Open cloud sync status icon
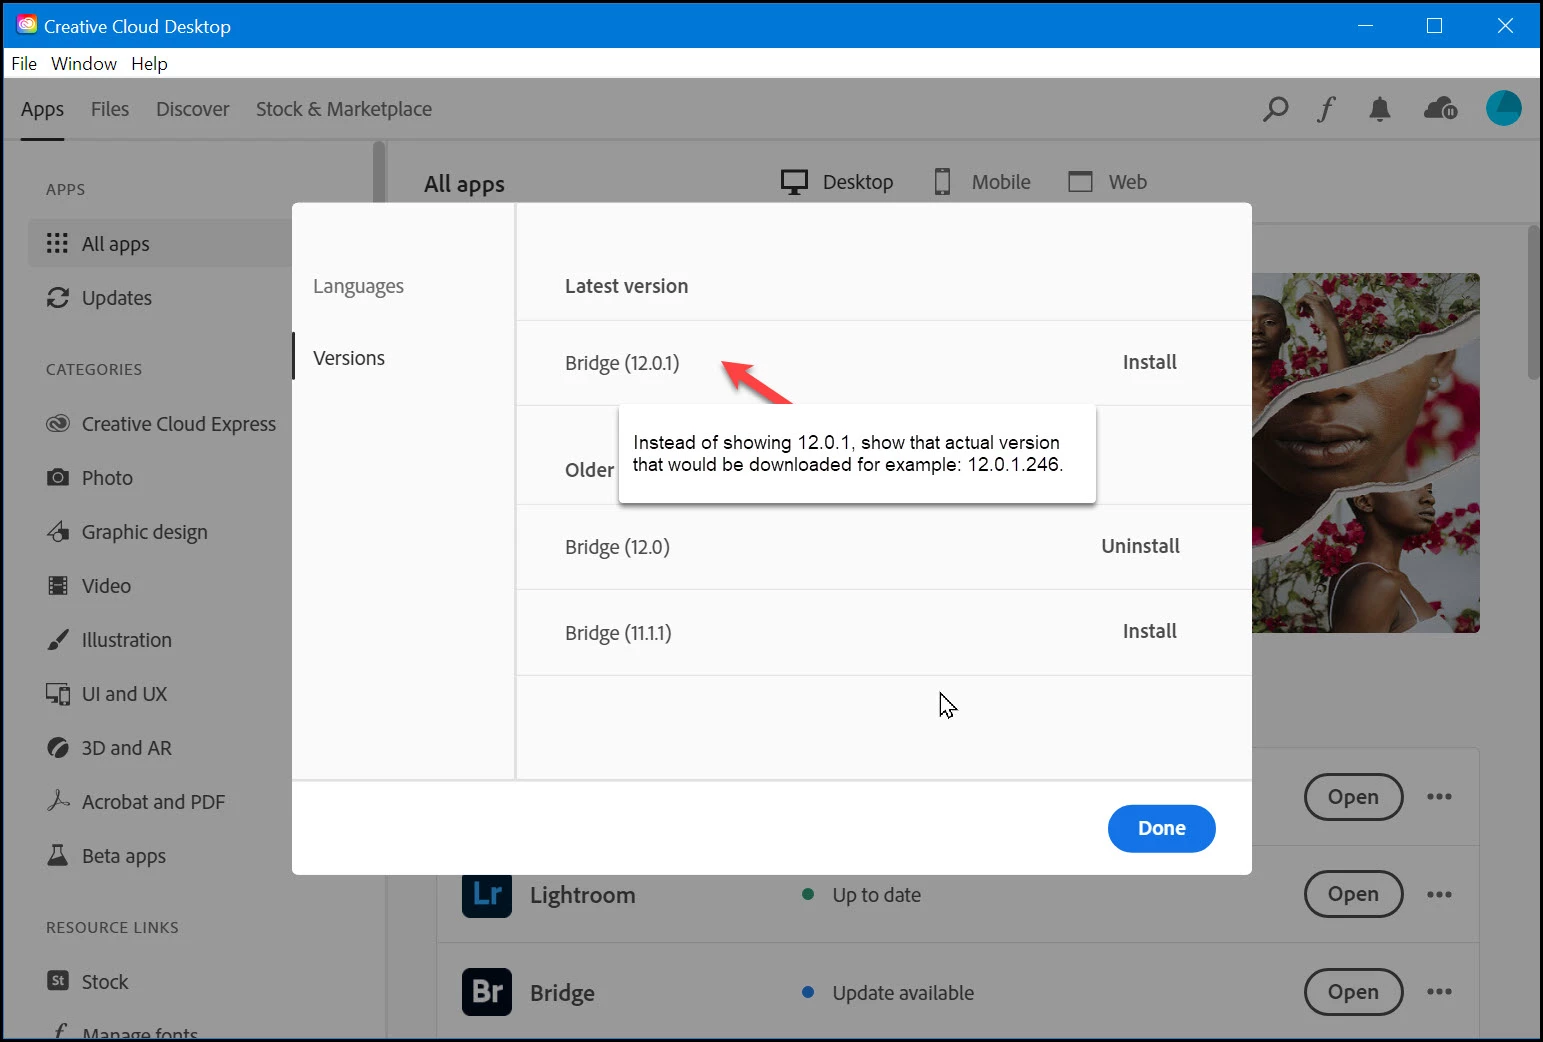Image resolution: width=1543 pixels, height=1042 pixels. coord(1441,108)
